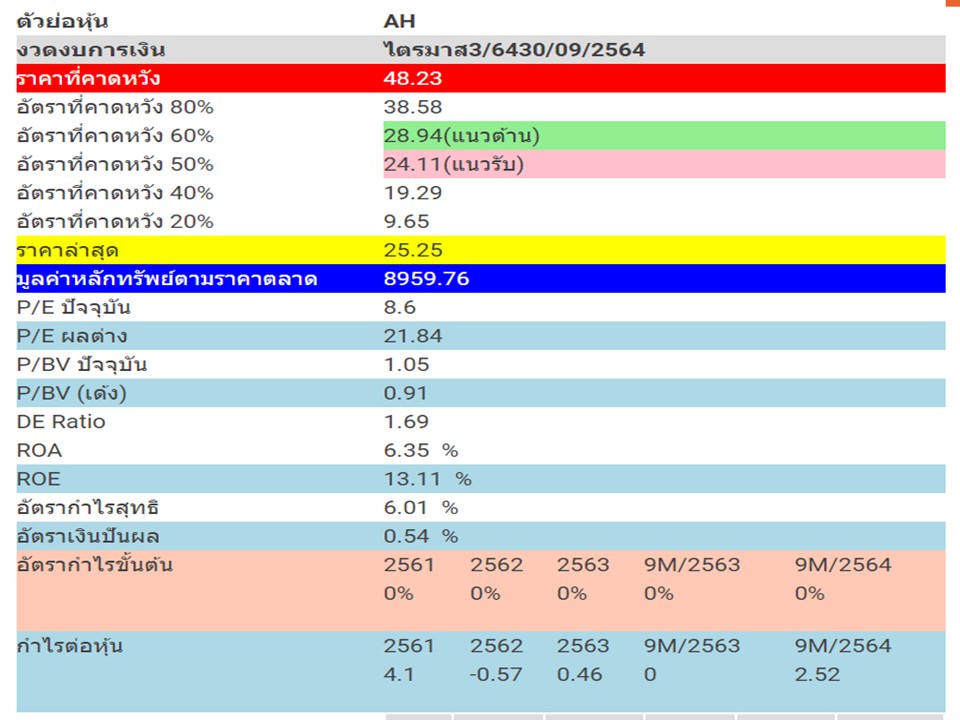
Task: Click the P/BV ปัจจุบัน value 1.05
Action: pyautogui.click(x=406, y=365)
